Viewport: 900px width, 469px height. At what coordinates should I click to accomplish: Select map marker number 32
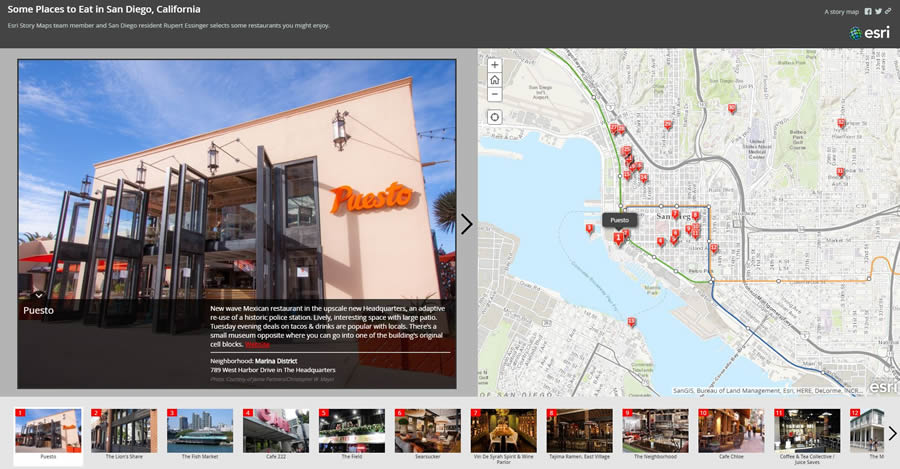tap(841, 122)
